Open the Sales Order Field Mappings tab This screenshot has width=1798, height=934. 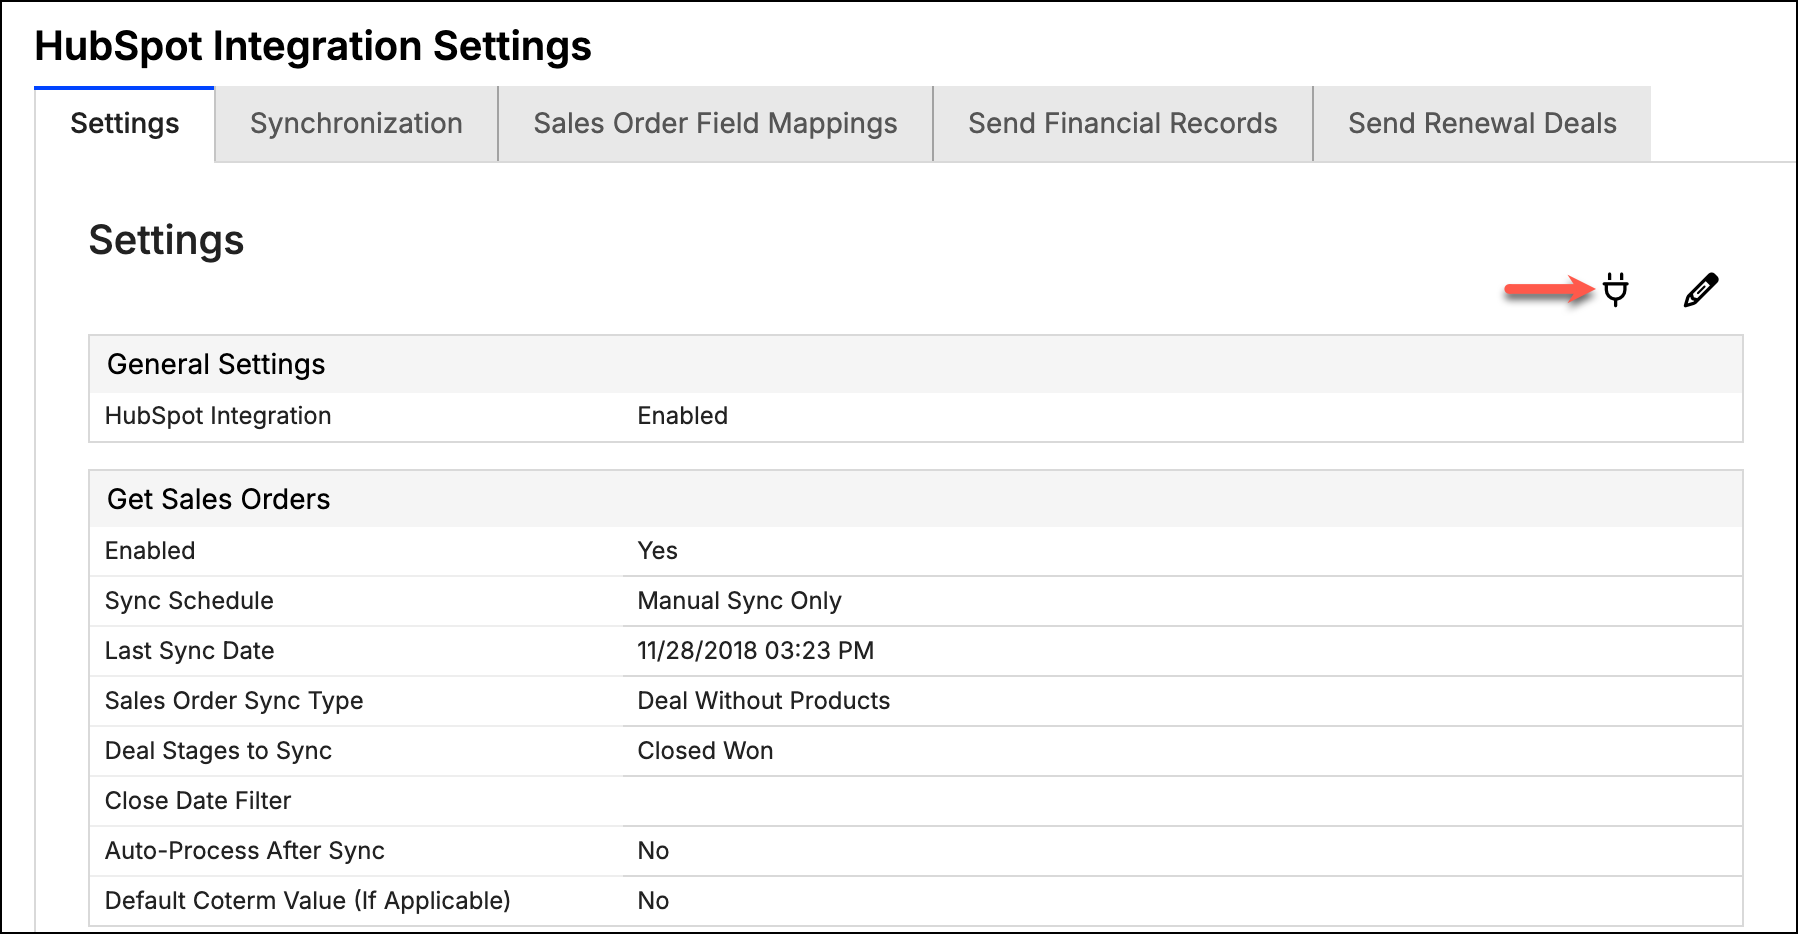coord(715,124)
